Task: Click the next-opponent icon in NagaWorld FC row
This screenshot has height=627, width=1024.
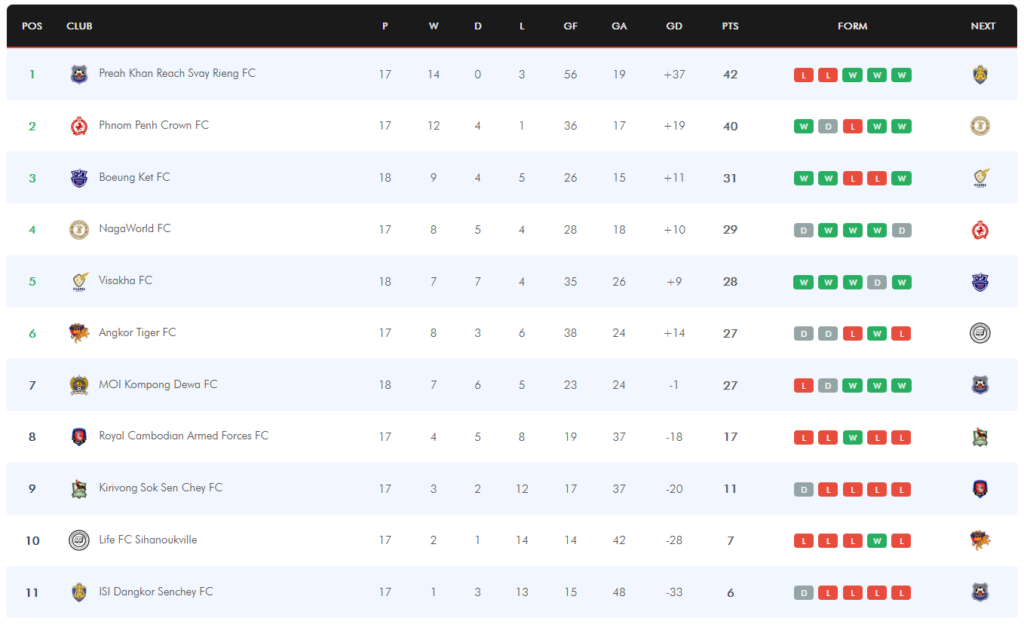Action: pos(980,230)
